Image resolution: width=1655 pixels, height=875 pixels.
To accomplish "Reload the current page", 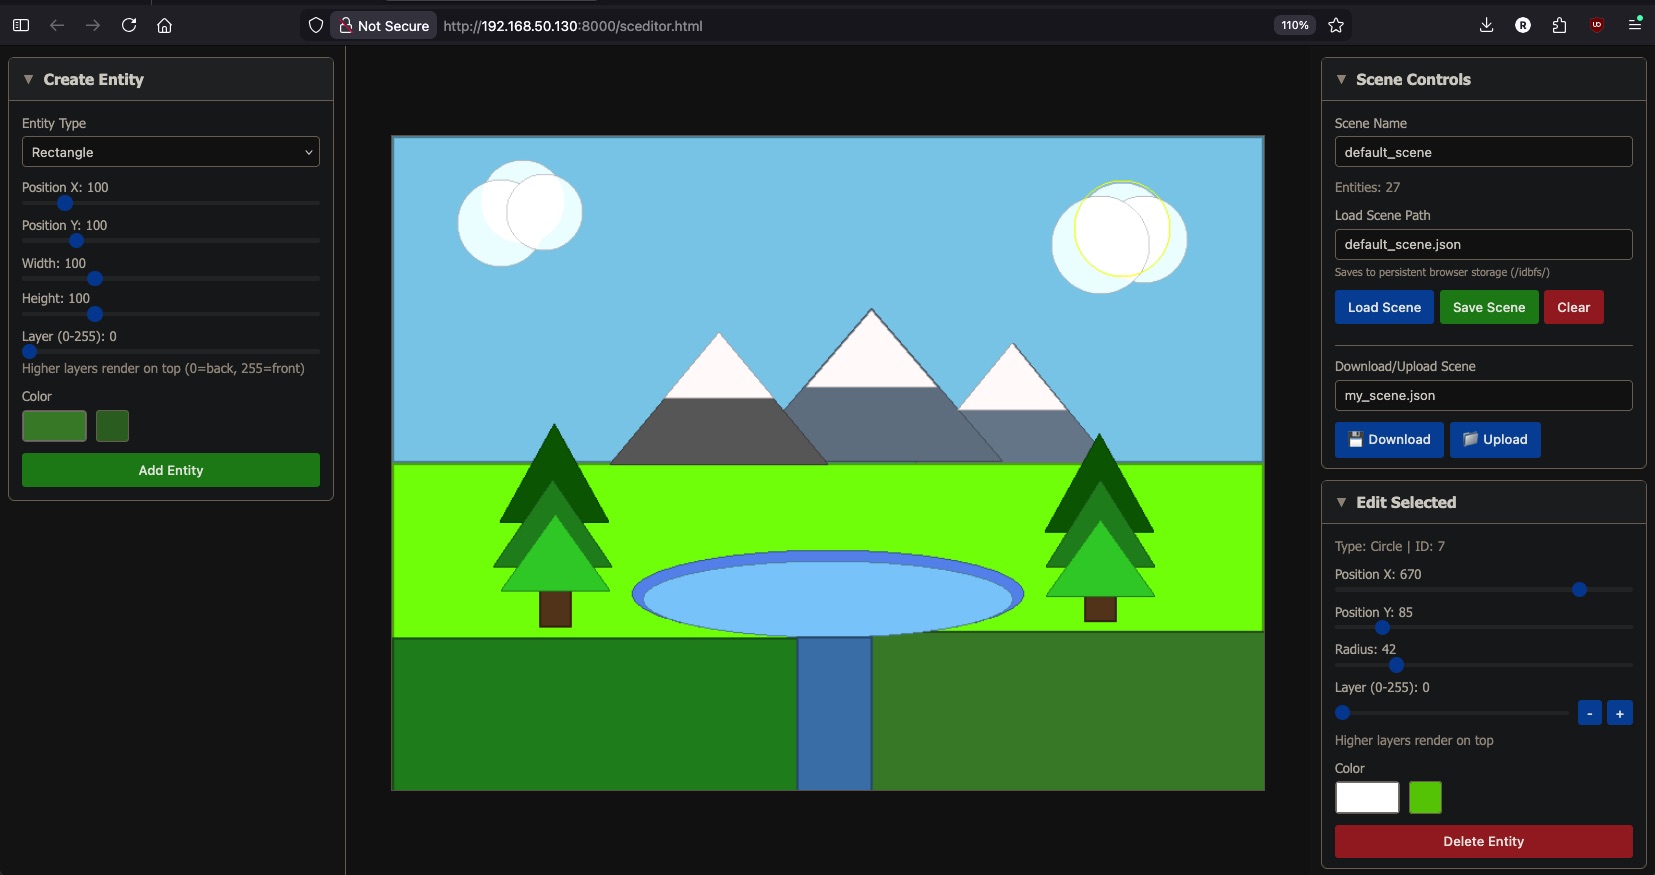I will (129, 25).
